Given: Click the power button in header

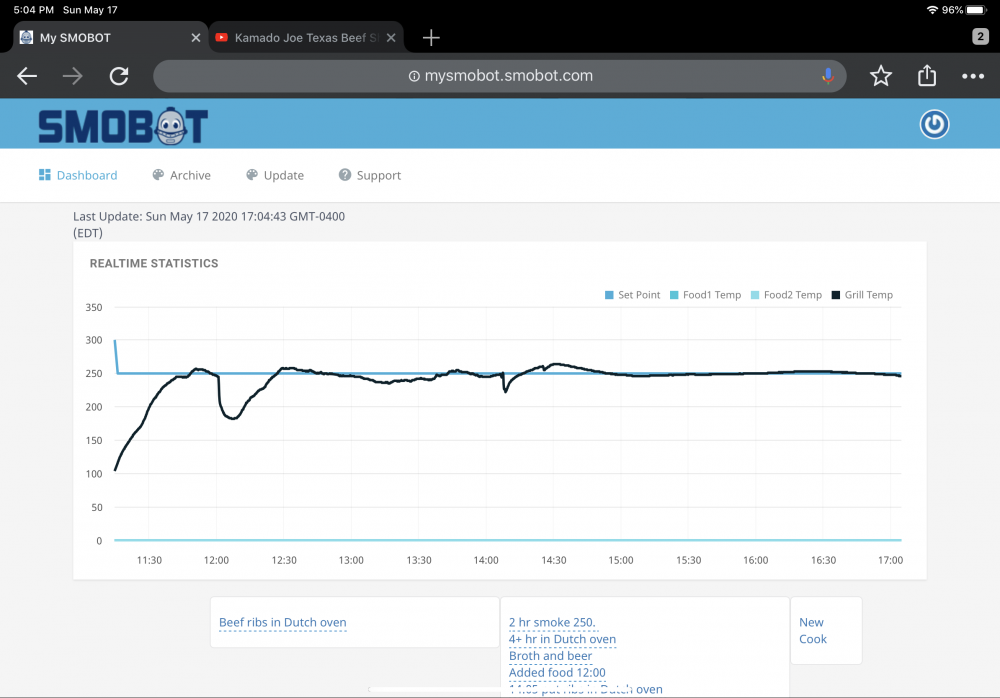Looking at the screenshot, I should click(934, 124).
